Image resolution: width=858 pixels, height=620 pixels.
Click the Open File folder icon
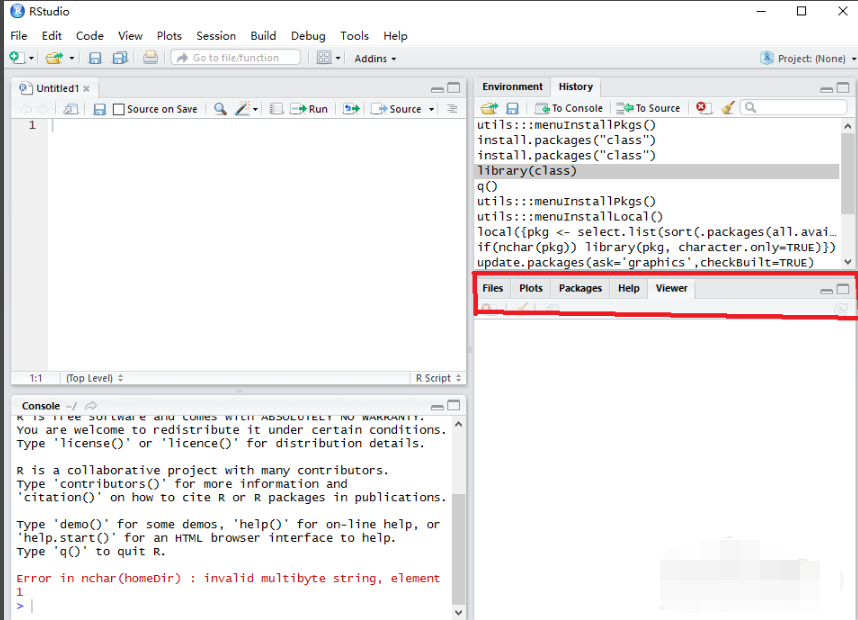(x=54, y=57)
